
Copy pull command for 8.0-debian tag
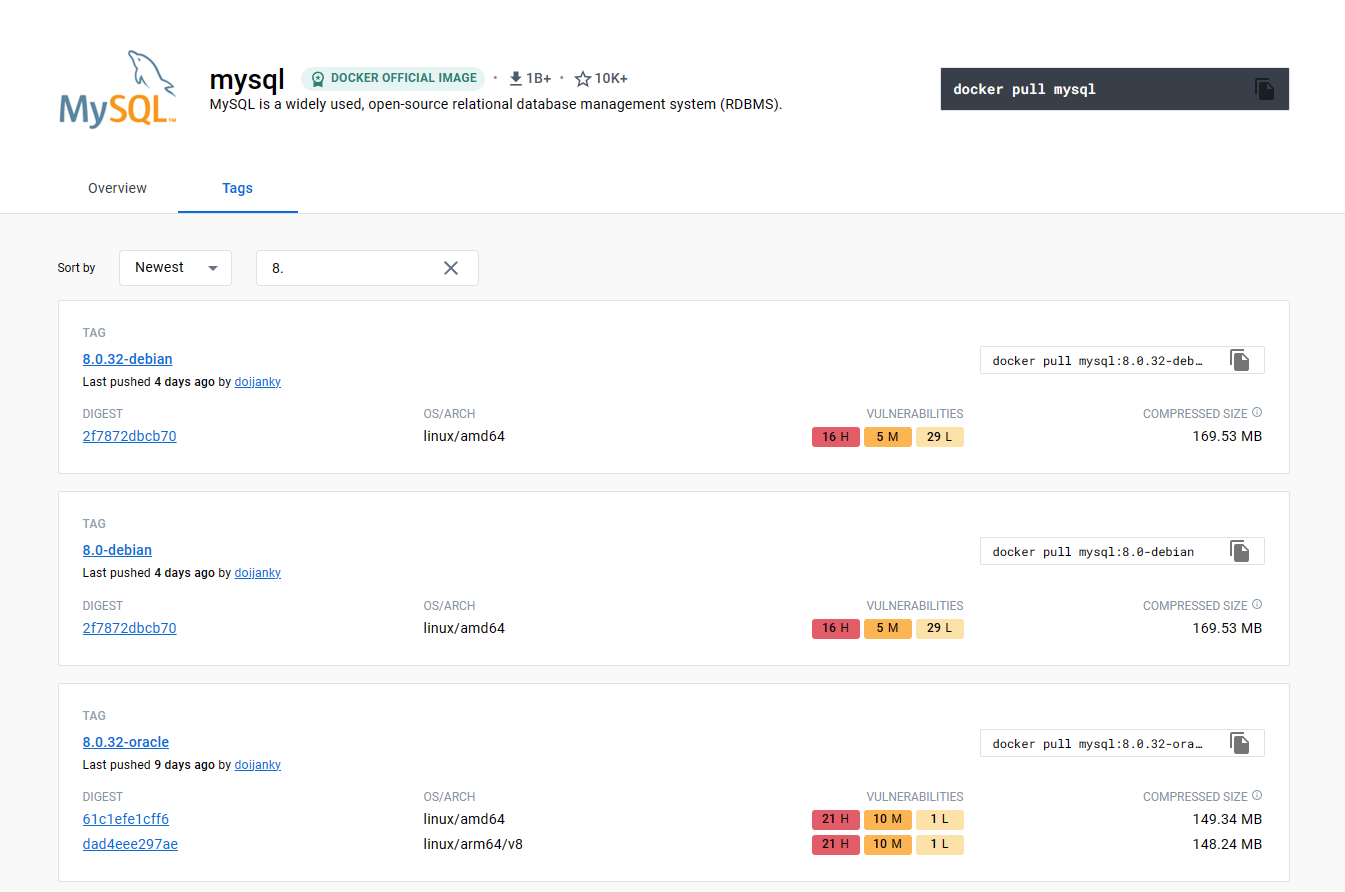1240,551
